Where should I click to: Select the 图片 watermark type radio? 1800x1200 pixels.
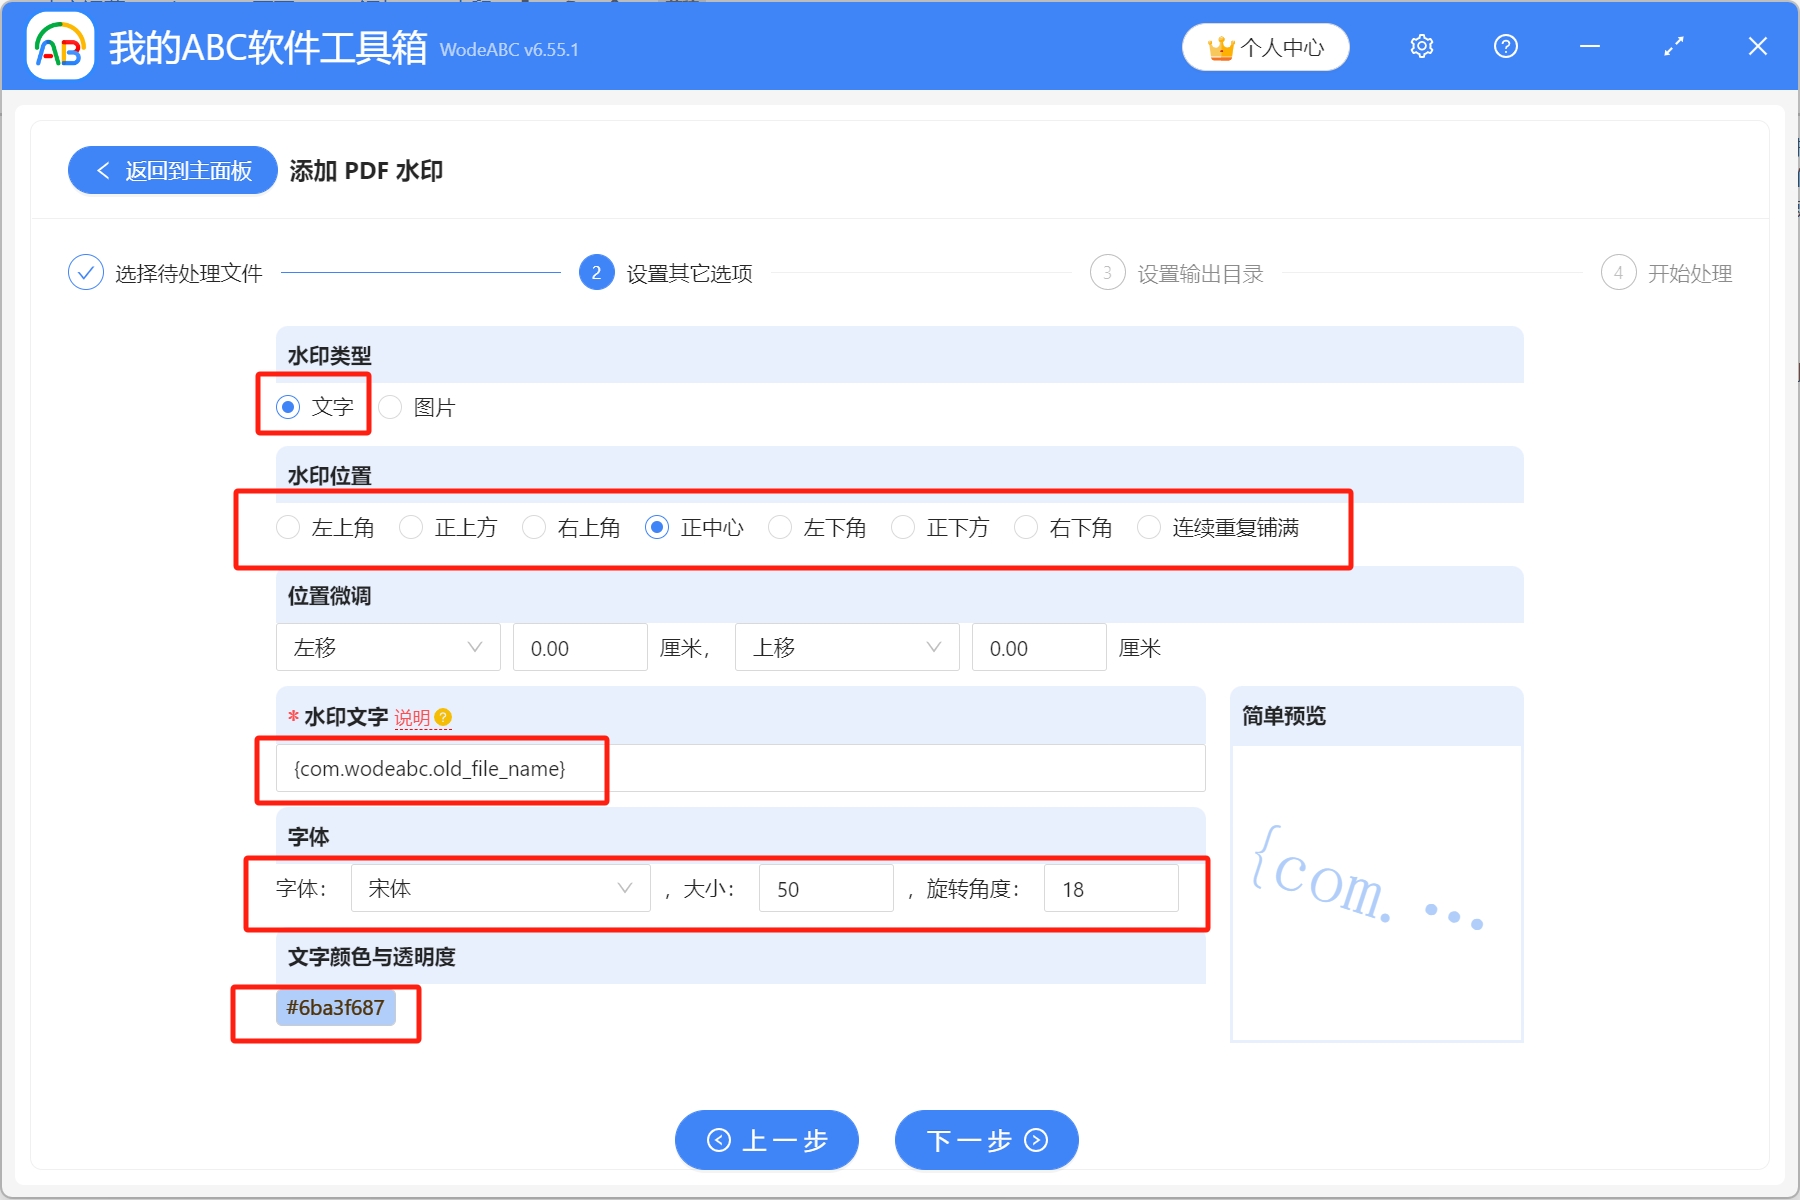391,407
